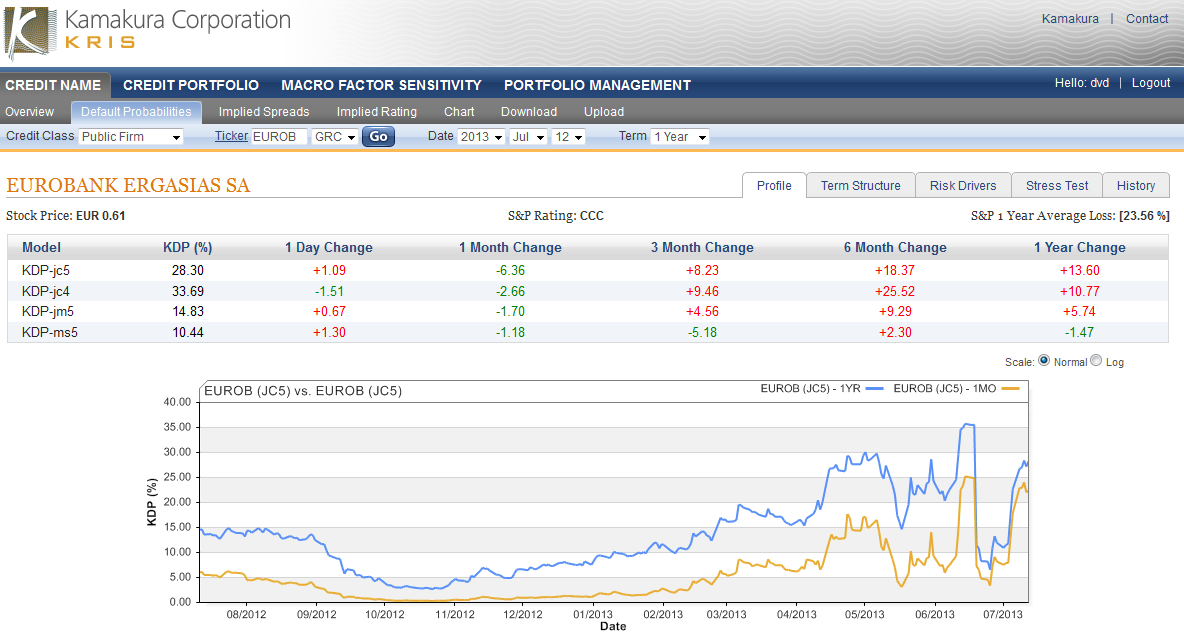Image resolution: width=1184 pixels, height=643 pixels.
Task: Select the Normal scale radio button
Action: coord(1044,361)
